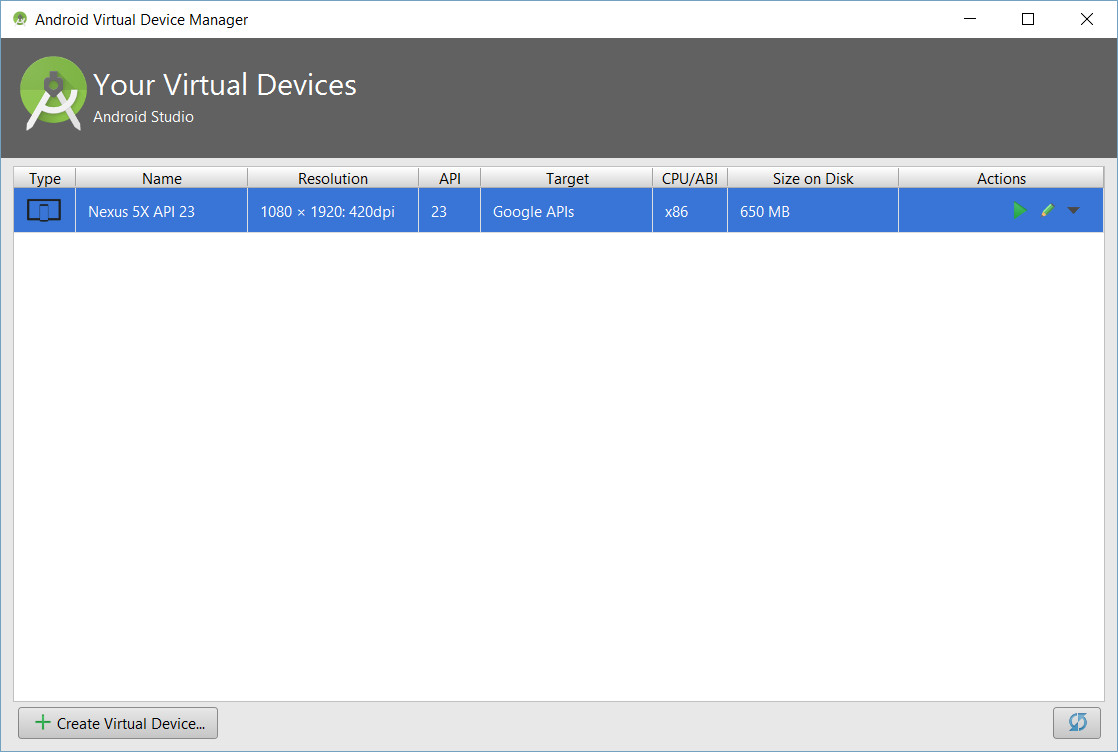Click the refresh AVD list button
The width and height of the screenshot is (1118, 752).
1077,723
